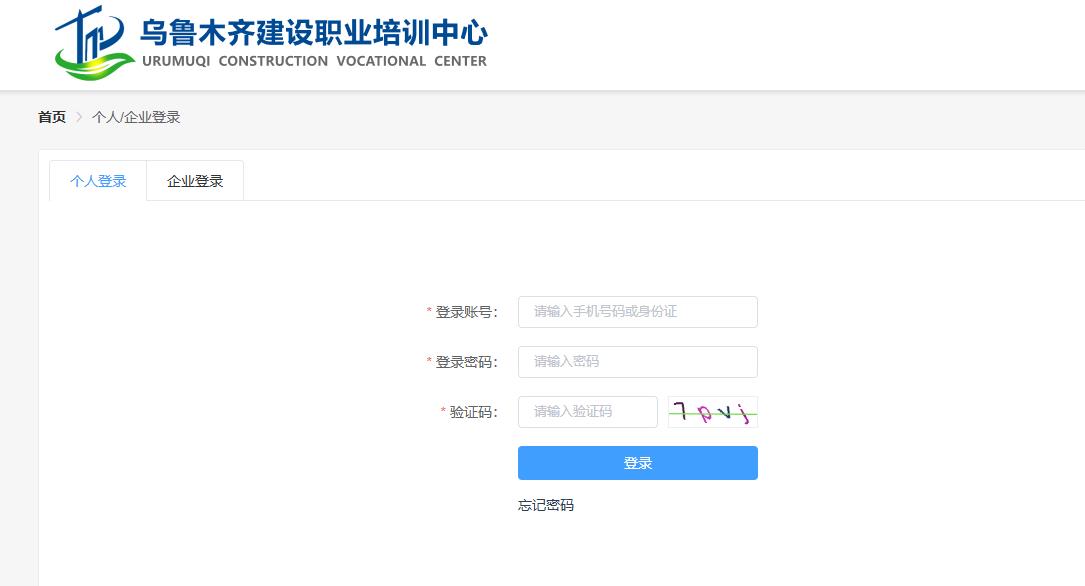This screenshot has width=1085, height=586.
Task: Focus the 登录密码 password field
Action: [x=637, y=362]
